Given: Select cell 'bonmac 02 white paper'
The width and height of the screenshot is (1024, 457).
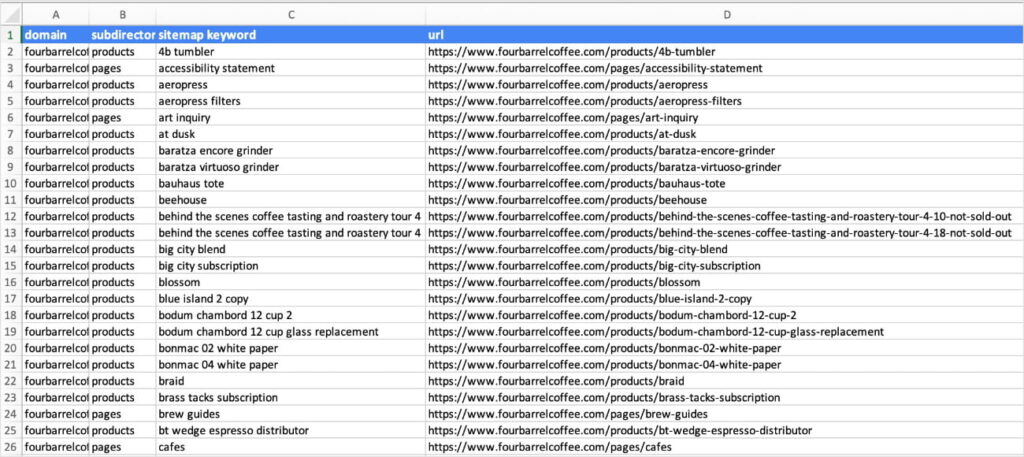Looking at the screenshot, I should coord(291,348).
